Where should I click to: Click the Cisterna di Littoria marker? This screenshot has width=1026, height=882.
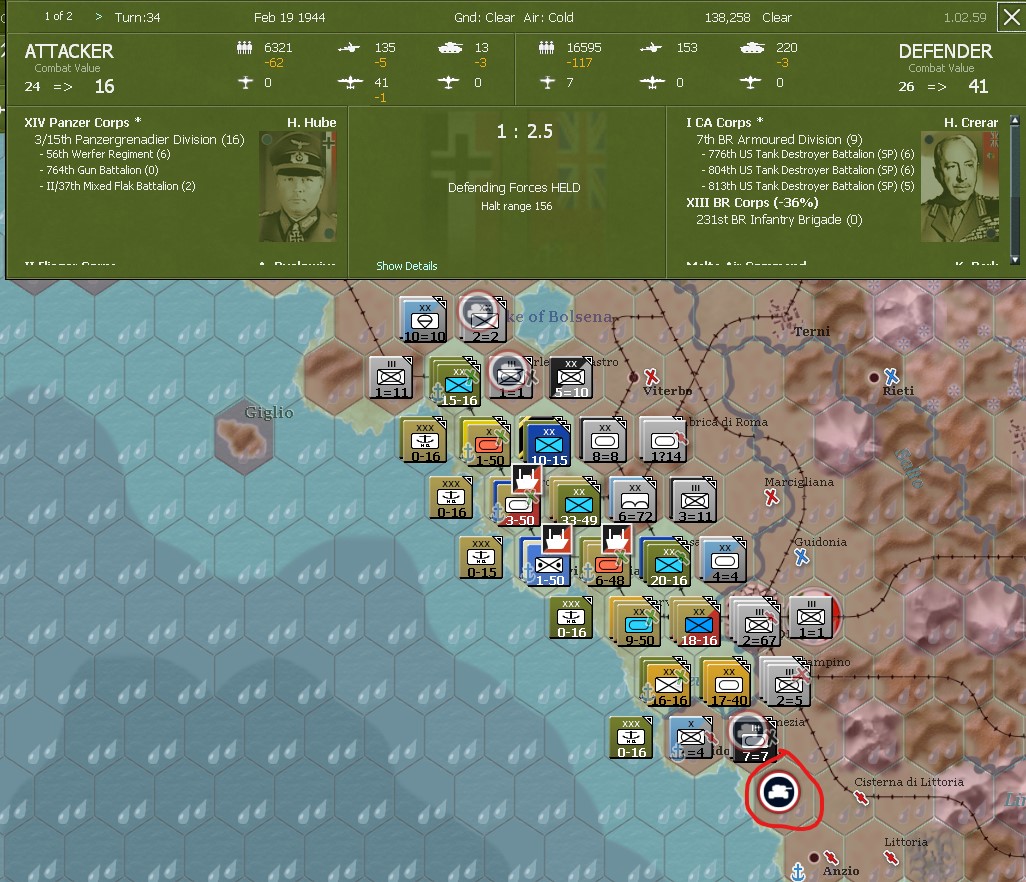click(x=861, y=797)
